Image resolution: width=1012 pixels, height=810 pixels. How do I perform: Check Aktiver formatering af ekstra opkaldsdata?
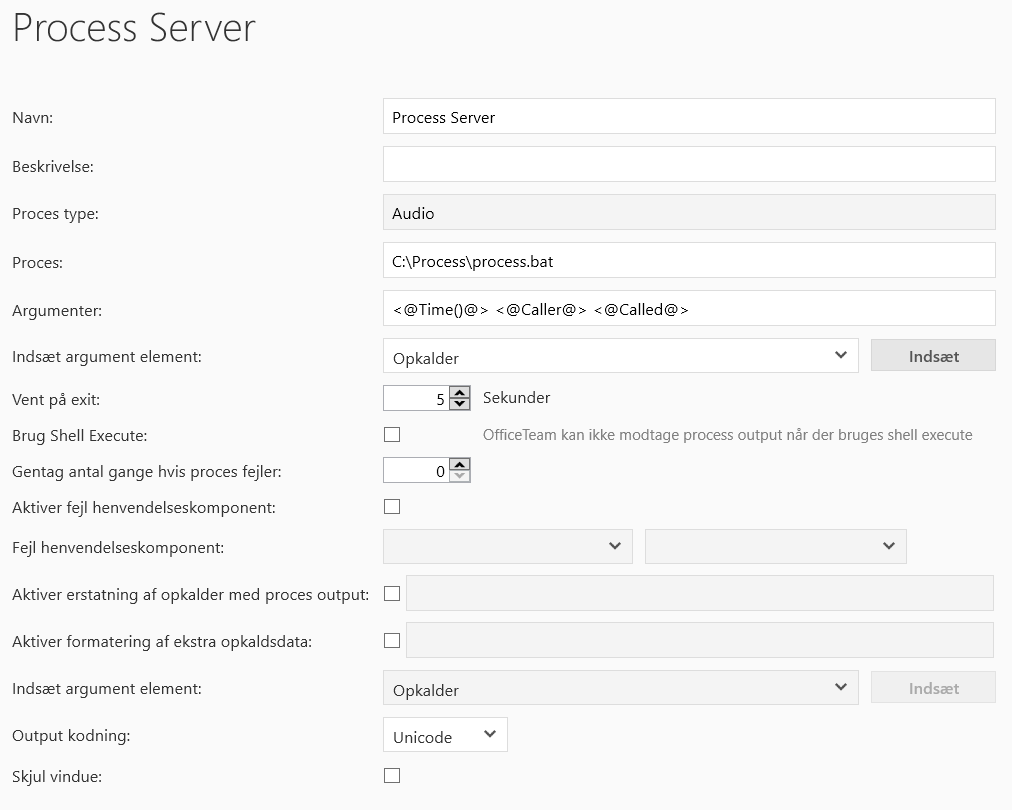[392, 640]
